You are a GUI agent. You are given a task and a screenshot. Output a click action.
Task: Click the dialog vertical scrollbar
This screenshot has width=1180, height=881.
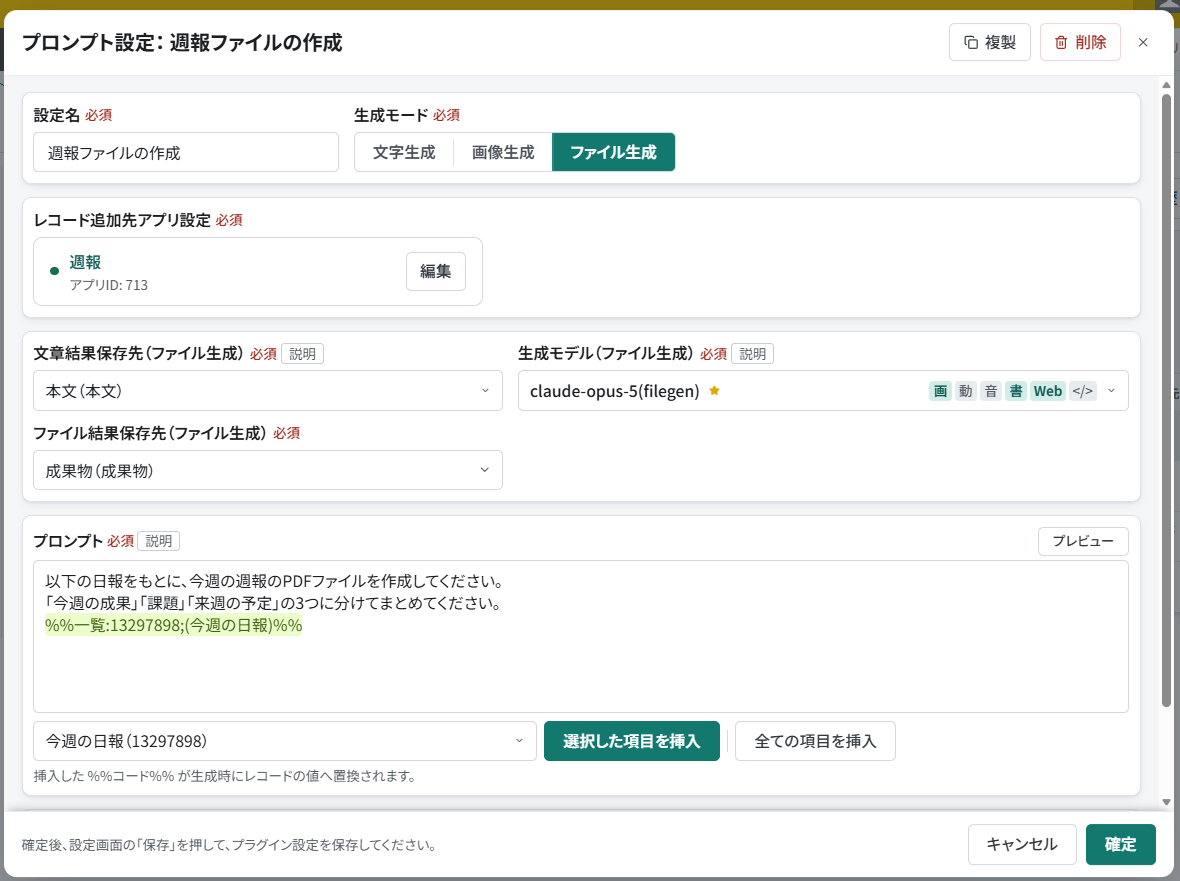(1166, 399)
